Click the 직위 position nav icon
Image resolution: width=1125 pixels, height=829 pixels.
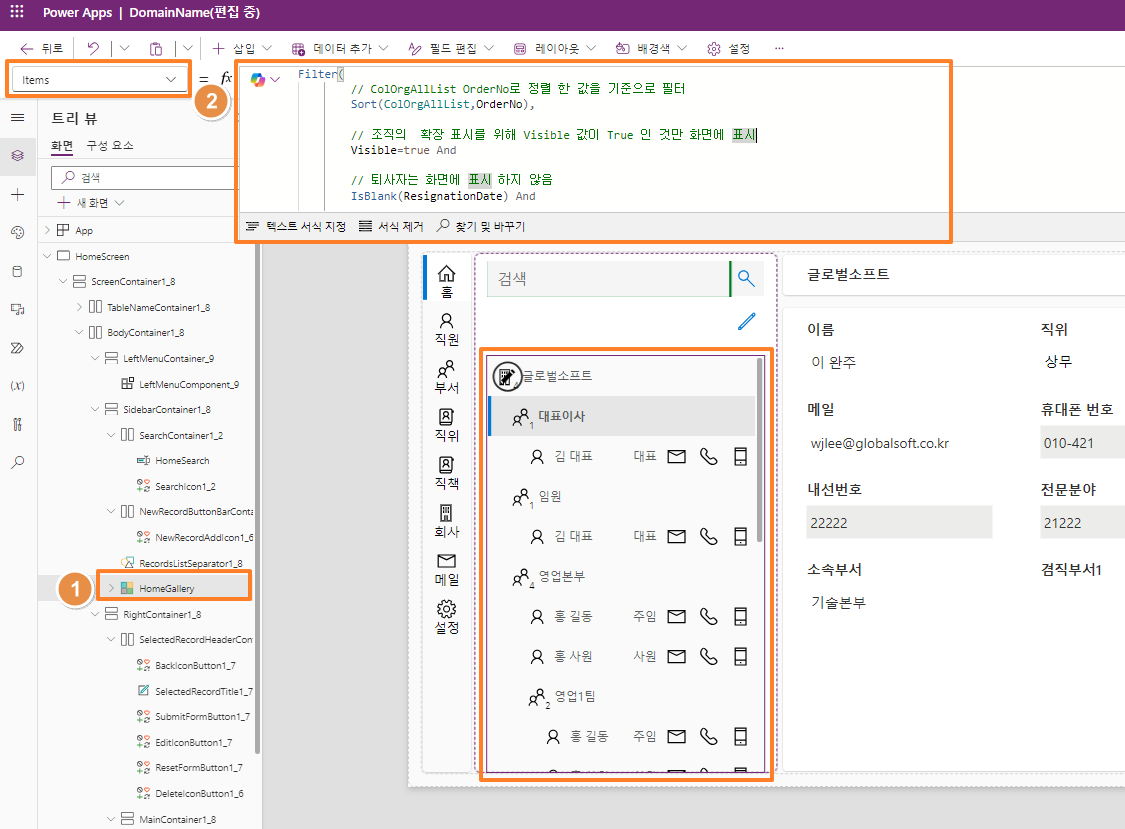(x=446, y=425)
